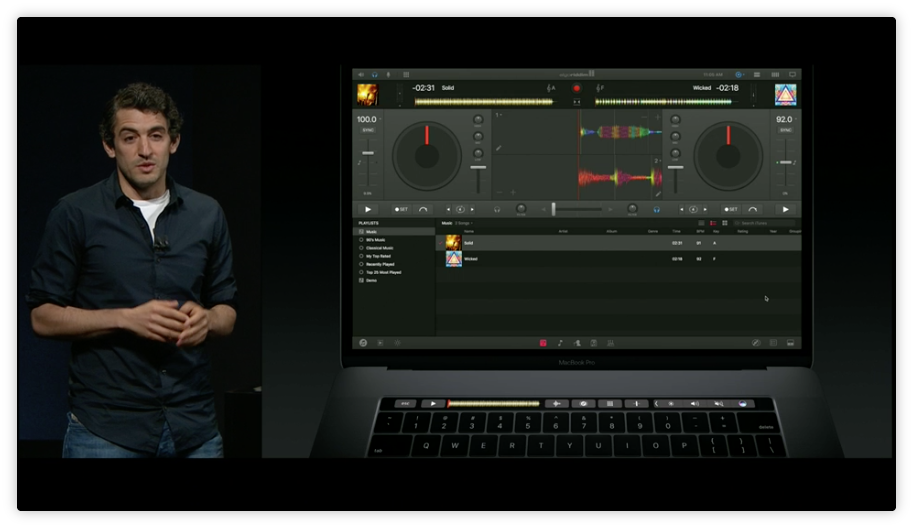Click the plus zoom icon on waveform 1
Image resolution: width=913 pixels, height=528 pixels.
pos(658,117)
